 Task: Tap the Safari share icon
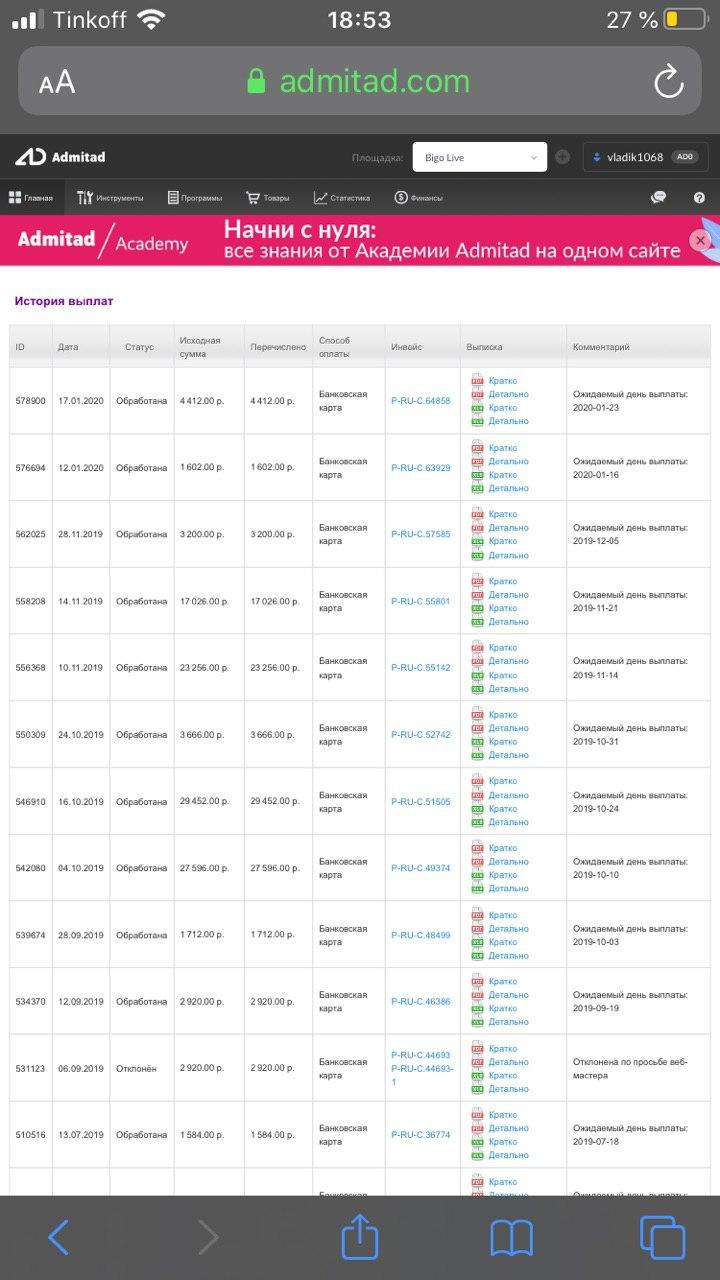[x=360, y=1238]
